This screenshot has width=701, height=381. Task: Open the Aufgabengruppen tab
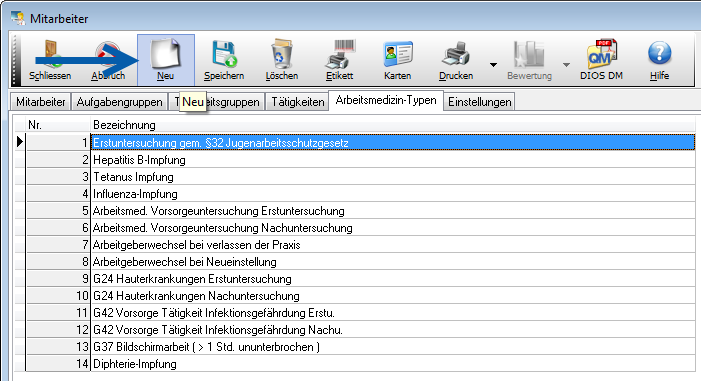[119, 102]
